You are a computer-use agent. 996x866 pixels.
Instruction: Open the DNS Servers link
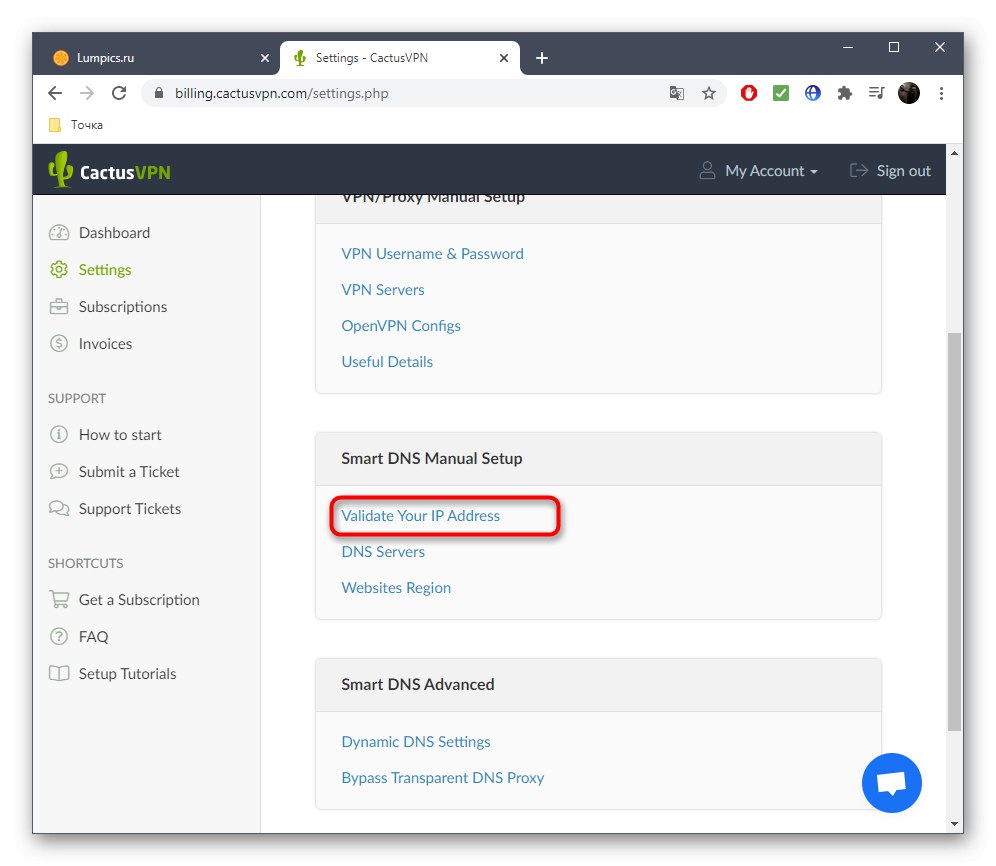tap(383, 552)
